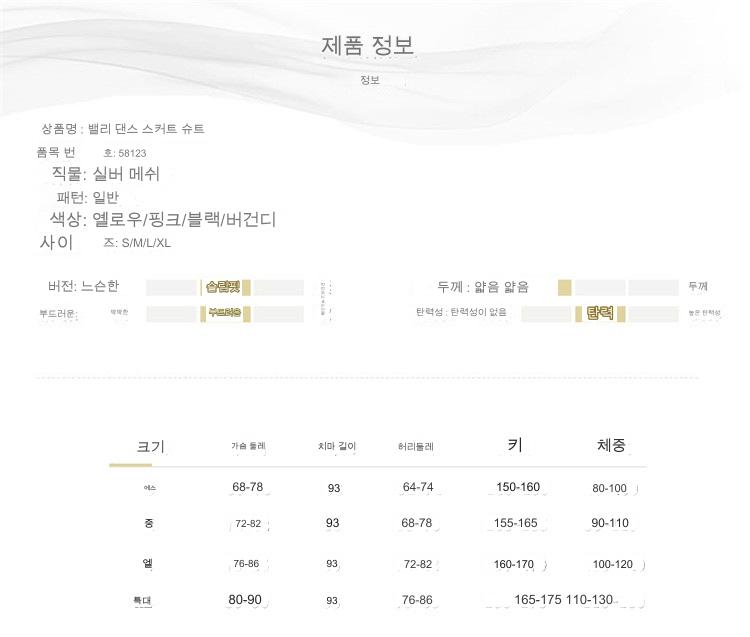Viewport: 750px width, 637px height.
Task: Click the gold thickness marker beside 얇음
Action: pyautogui.click(x=564, y=288)
